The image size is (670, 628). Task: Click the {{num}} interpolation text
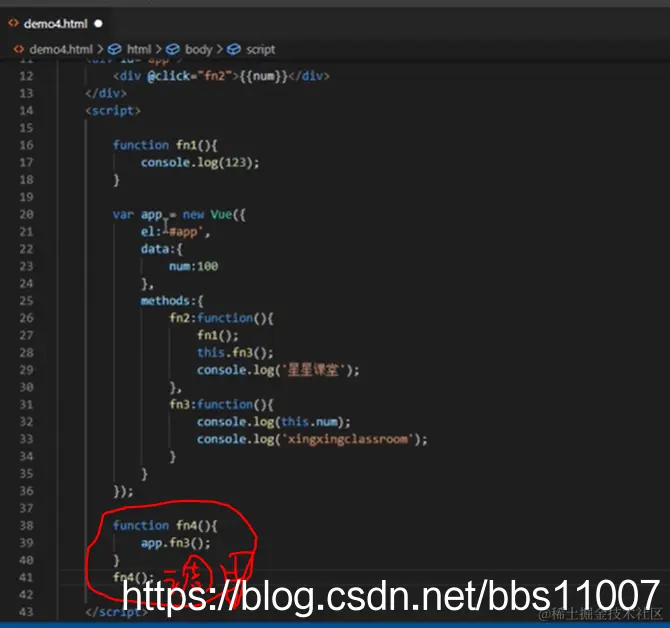click(x=264, y=76)
